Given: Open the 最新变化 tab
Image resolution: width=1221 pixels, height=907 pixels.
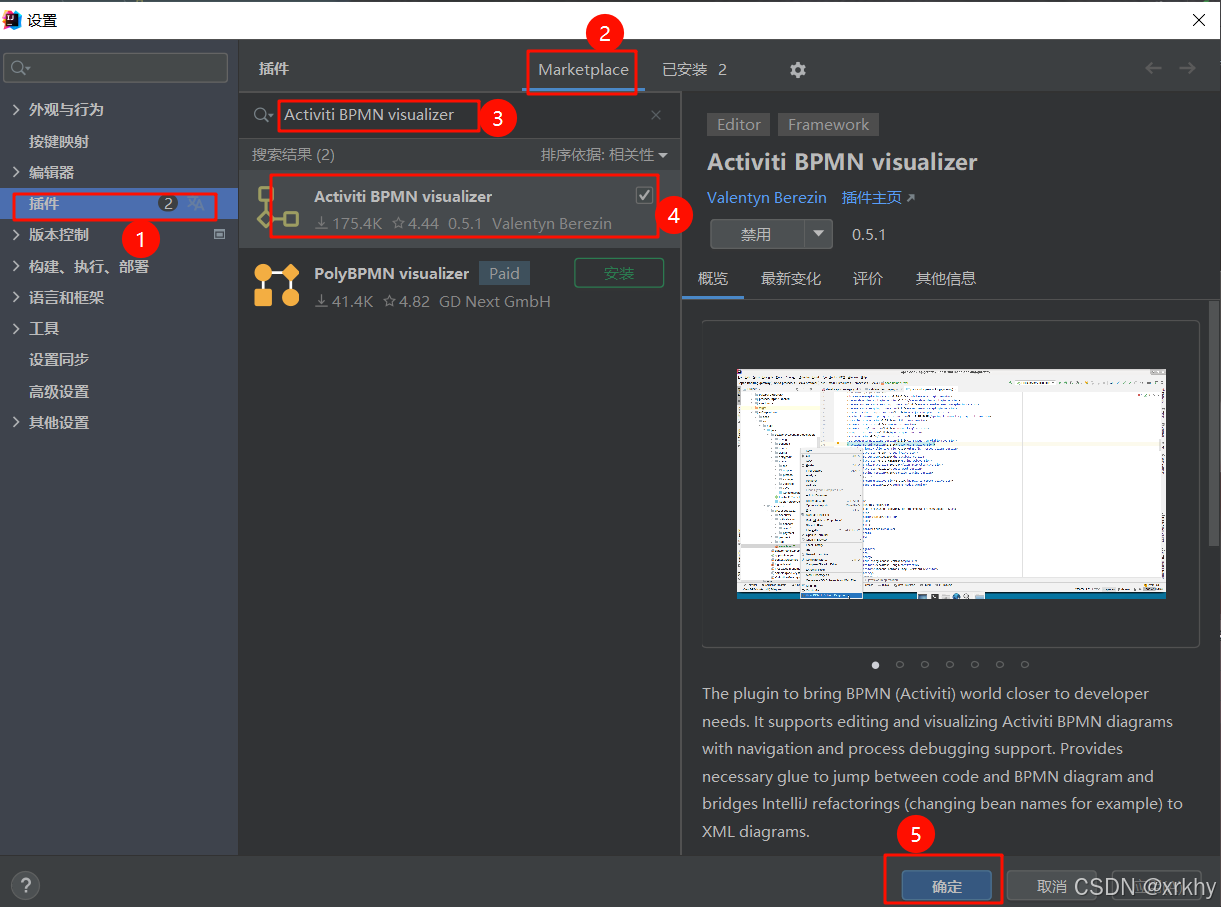Looking at the screenshot, I should (791, 279).
